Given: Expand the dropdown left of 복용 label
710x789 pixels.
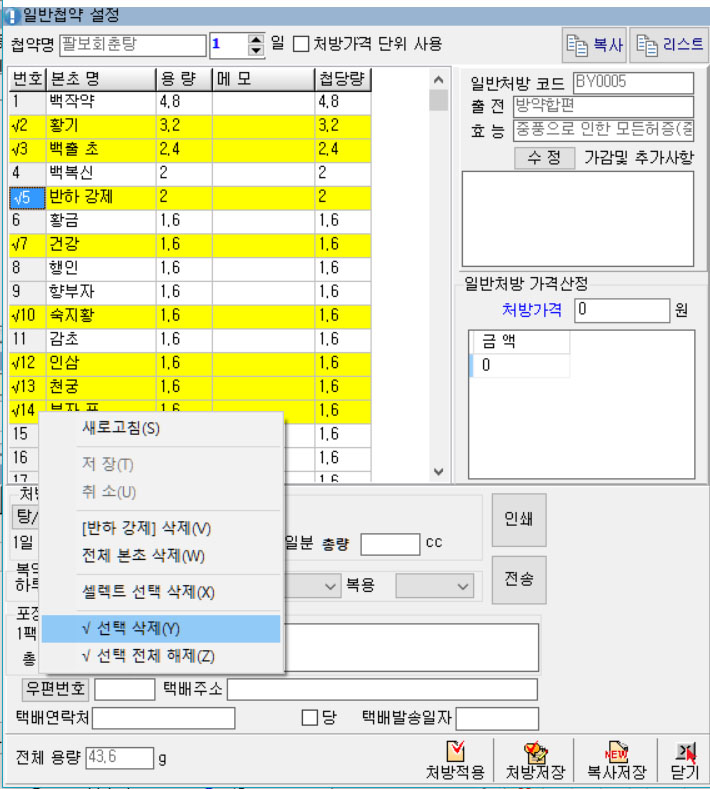Looking at the screenshot, I should [331, 584].
